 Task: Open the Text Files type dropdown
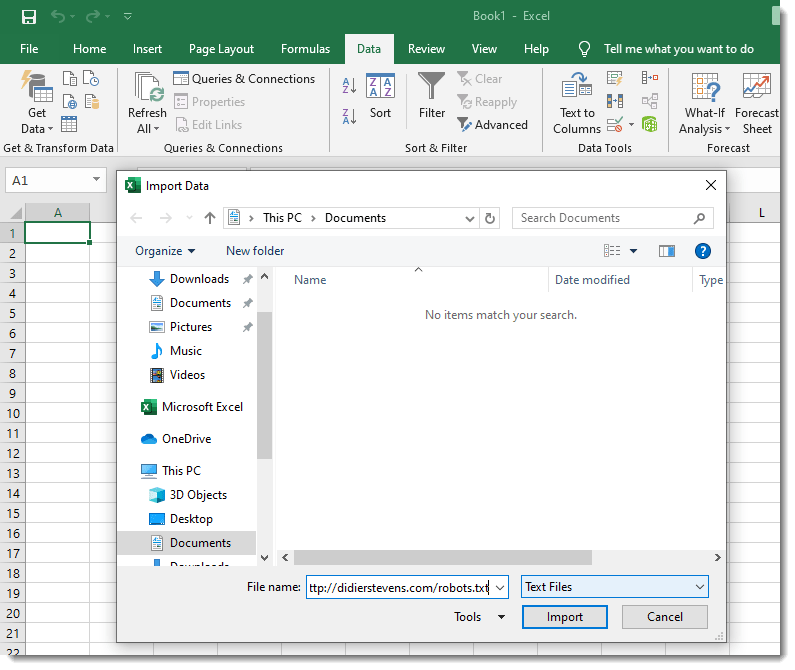614,587
